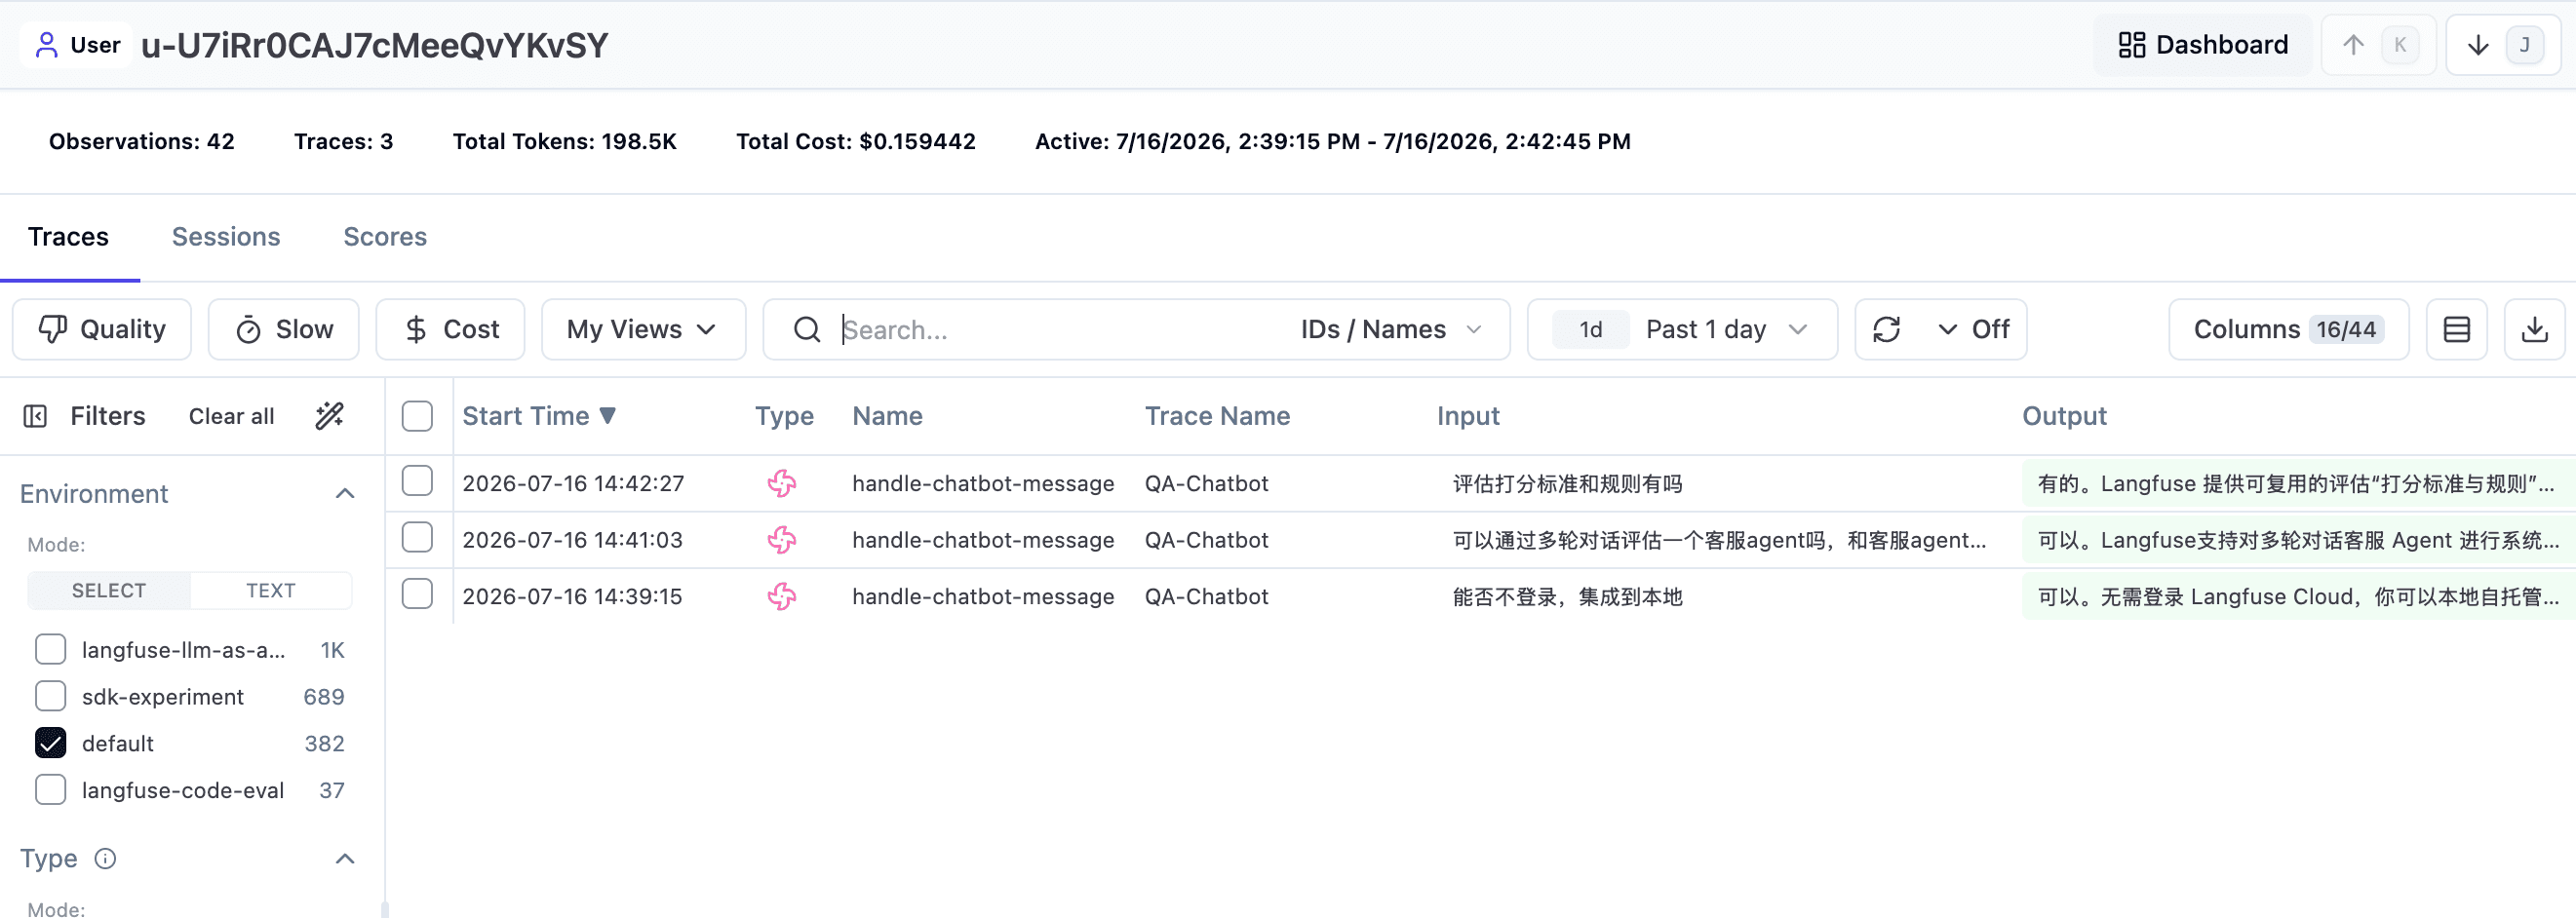Screen dimensions: 2576x918
Task: Open the Columns 16/44 selector
Action: tap(2288, 329)
